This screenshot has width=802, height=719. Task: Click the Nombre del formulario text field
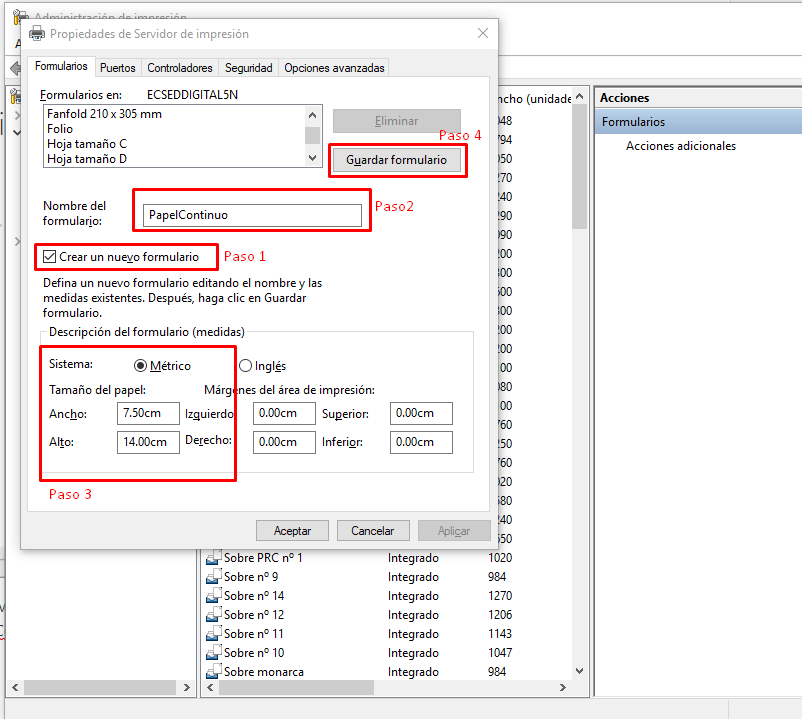point(252,215)
